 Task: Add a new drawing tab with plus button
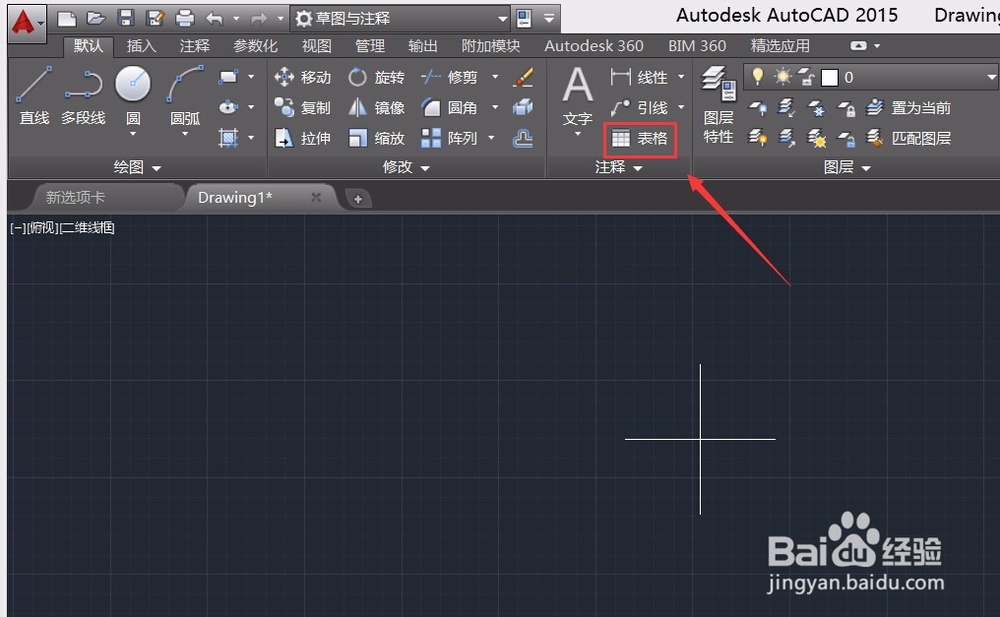(358, 199)
